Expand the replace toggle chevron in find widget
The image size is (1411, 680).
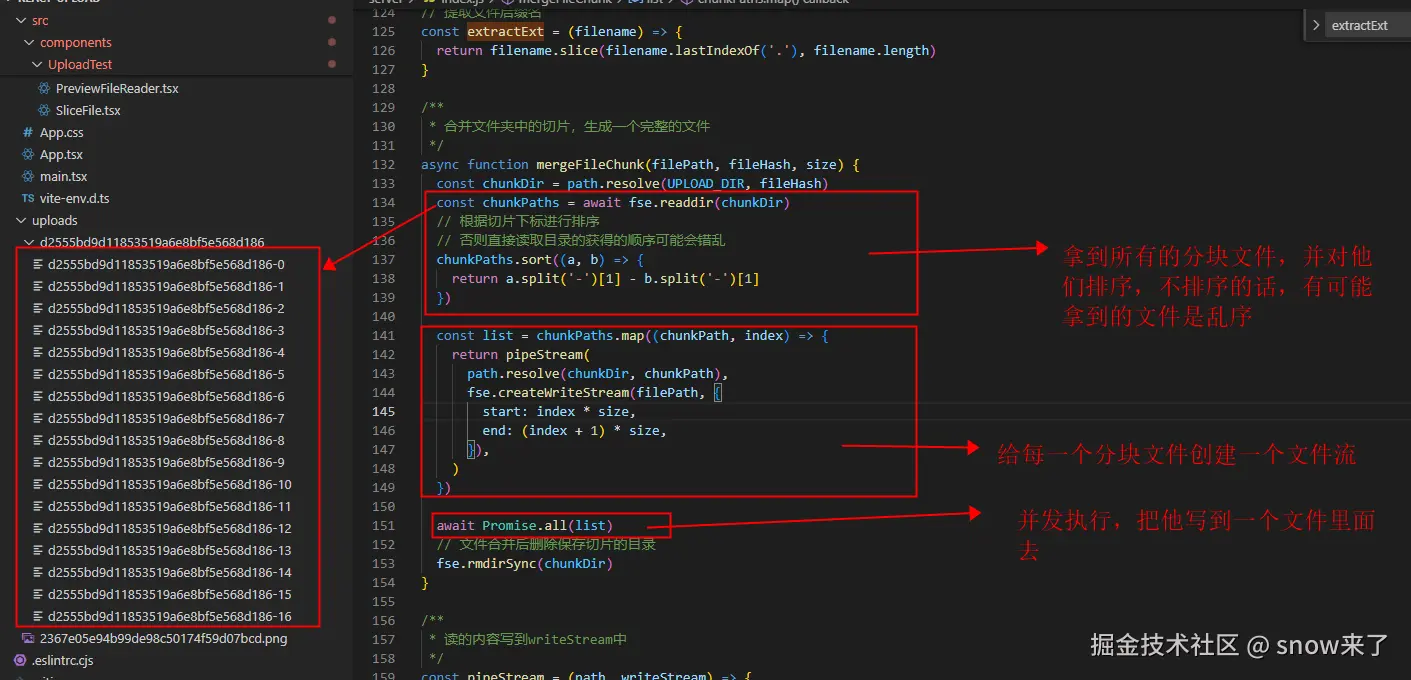click(x=1315, y=25)
